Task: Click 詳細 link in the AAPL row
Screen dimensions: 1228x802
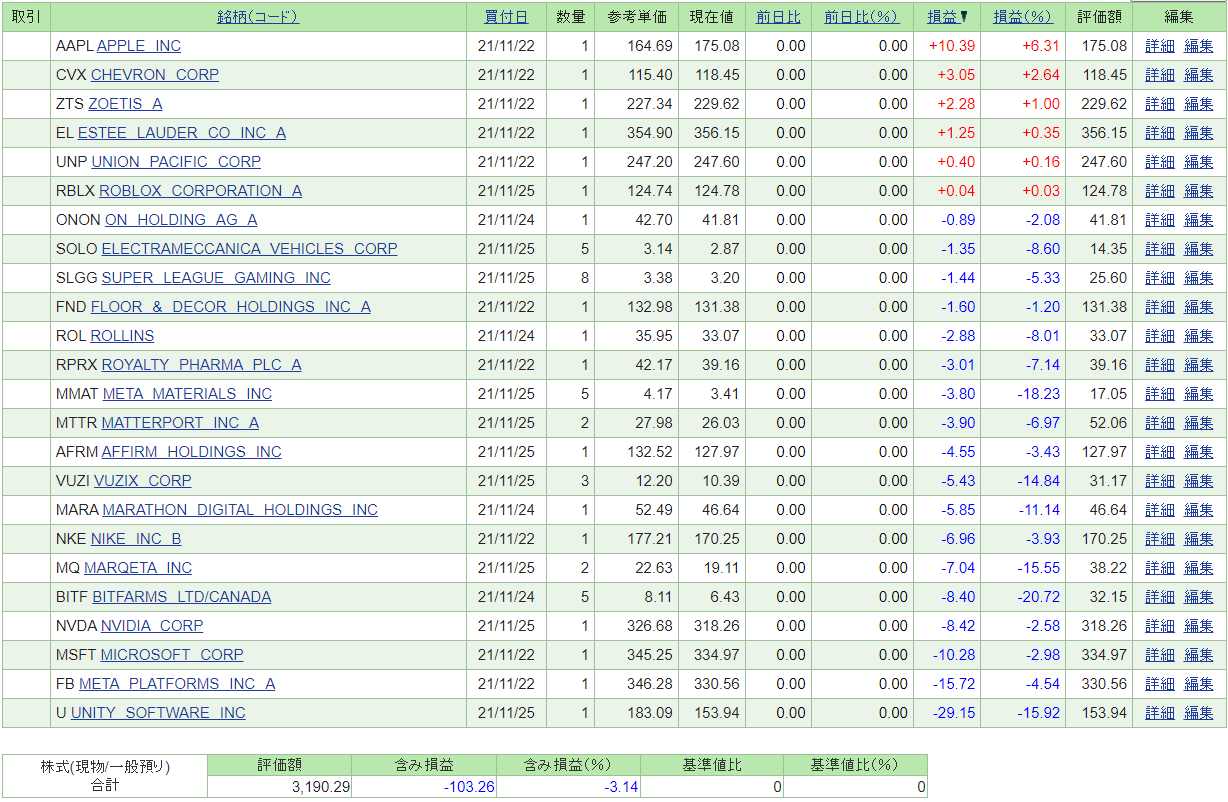Action: tap(1160, 46)
